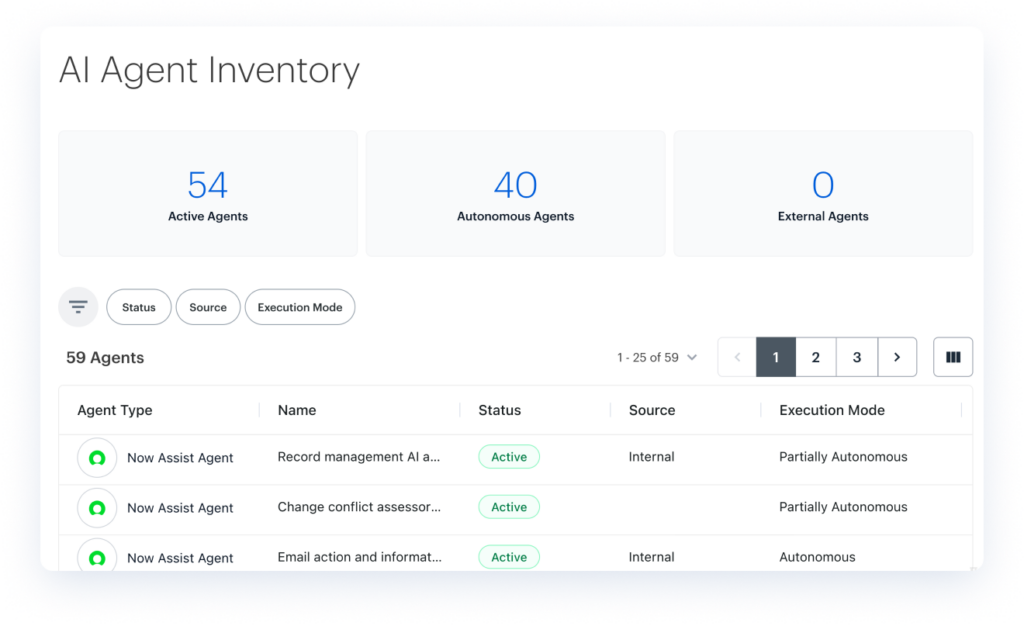Open the Change conflict assessor entry
1024x626 pixels.
[358, 507]
